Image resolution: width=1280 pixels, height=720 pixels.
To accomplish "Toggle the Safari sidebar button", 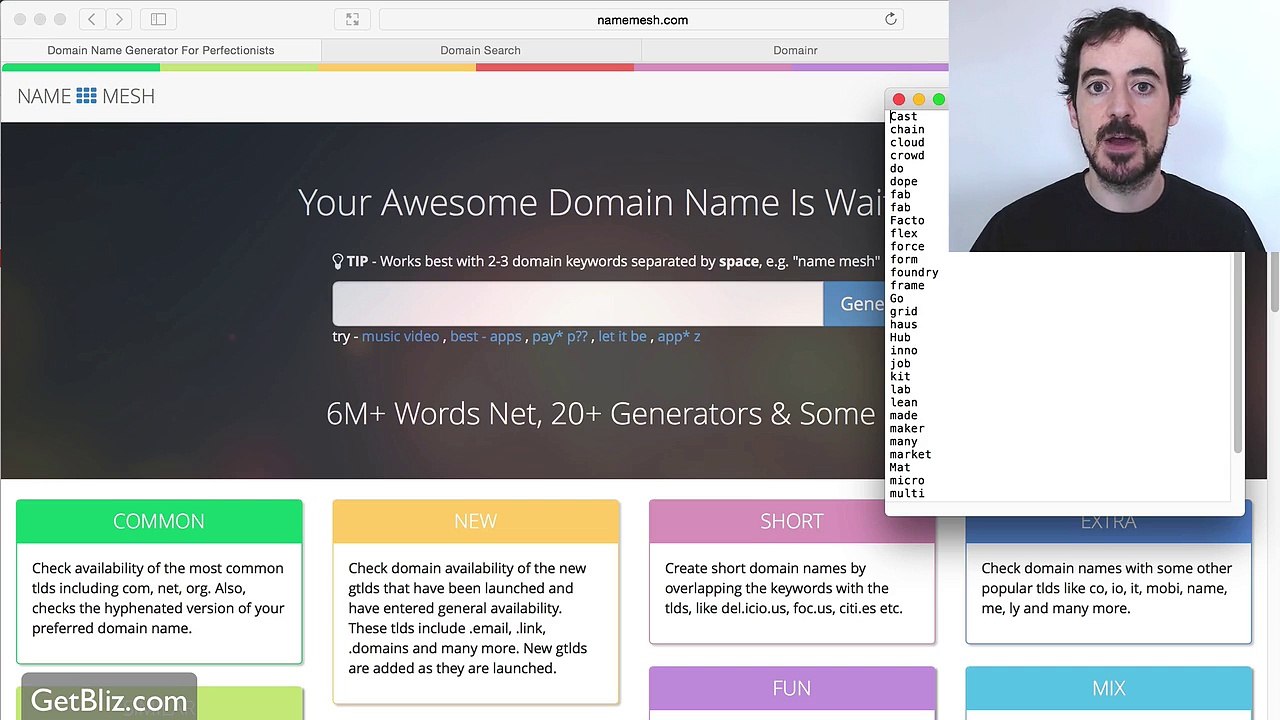I will 158,19.
